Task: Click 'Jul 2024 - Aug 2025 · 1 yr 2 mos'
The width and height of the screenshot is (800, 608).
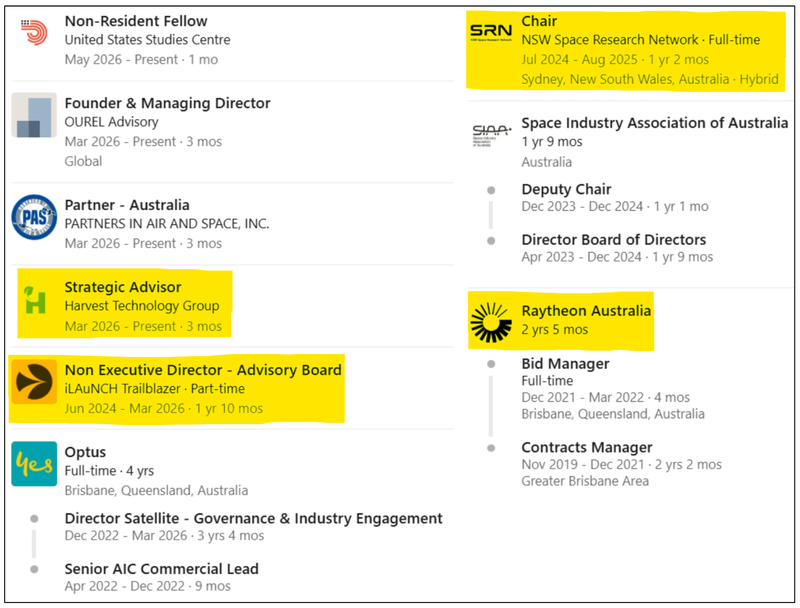Action: [615, 60]
